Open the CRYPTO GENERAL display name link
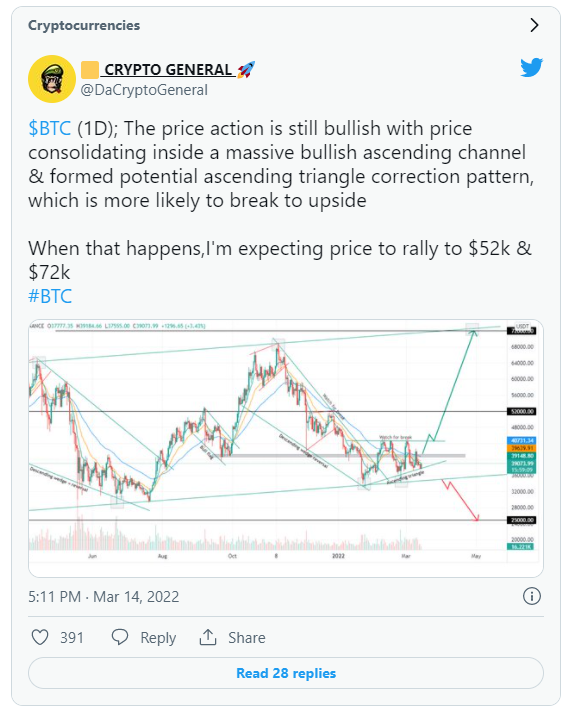 pyautogui.click(x=168, y=70)
